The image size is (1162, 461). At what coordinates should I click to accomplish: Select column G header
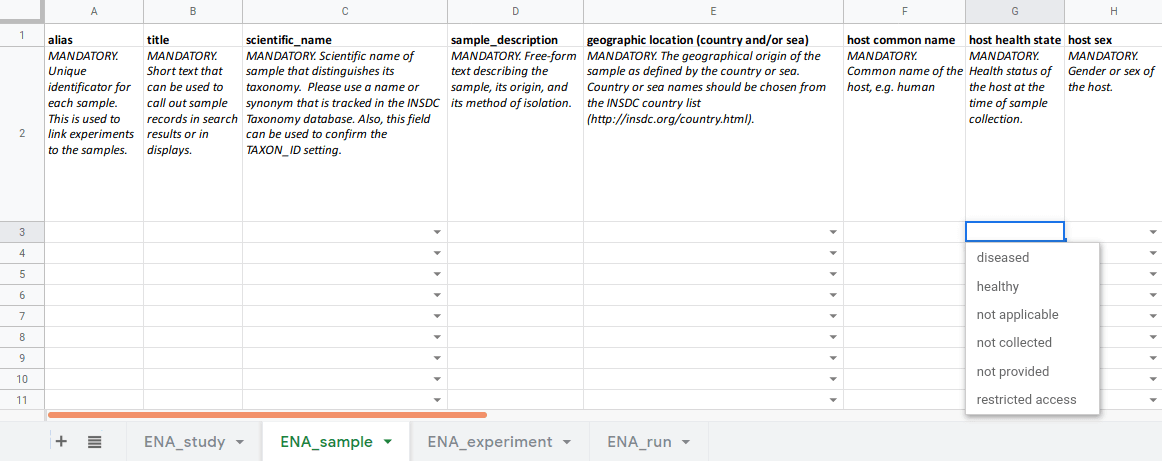pyautogui.click(x=1014, y=12)
